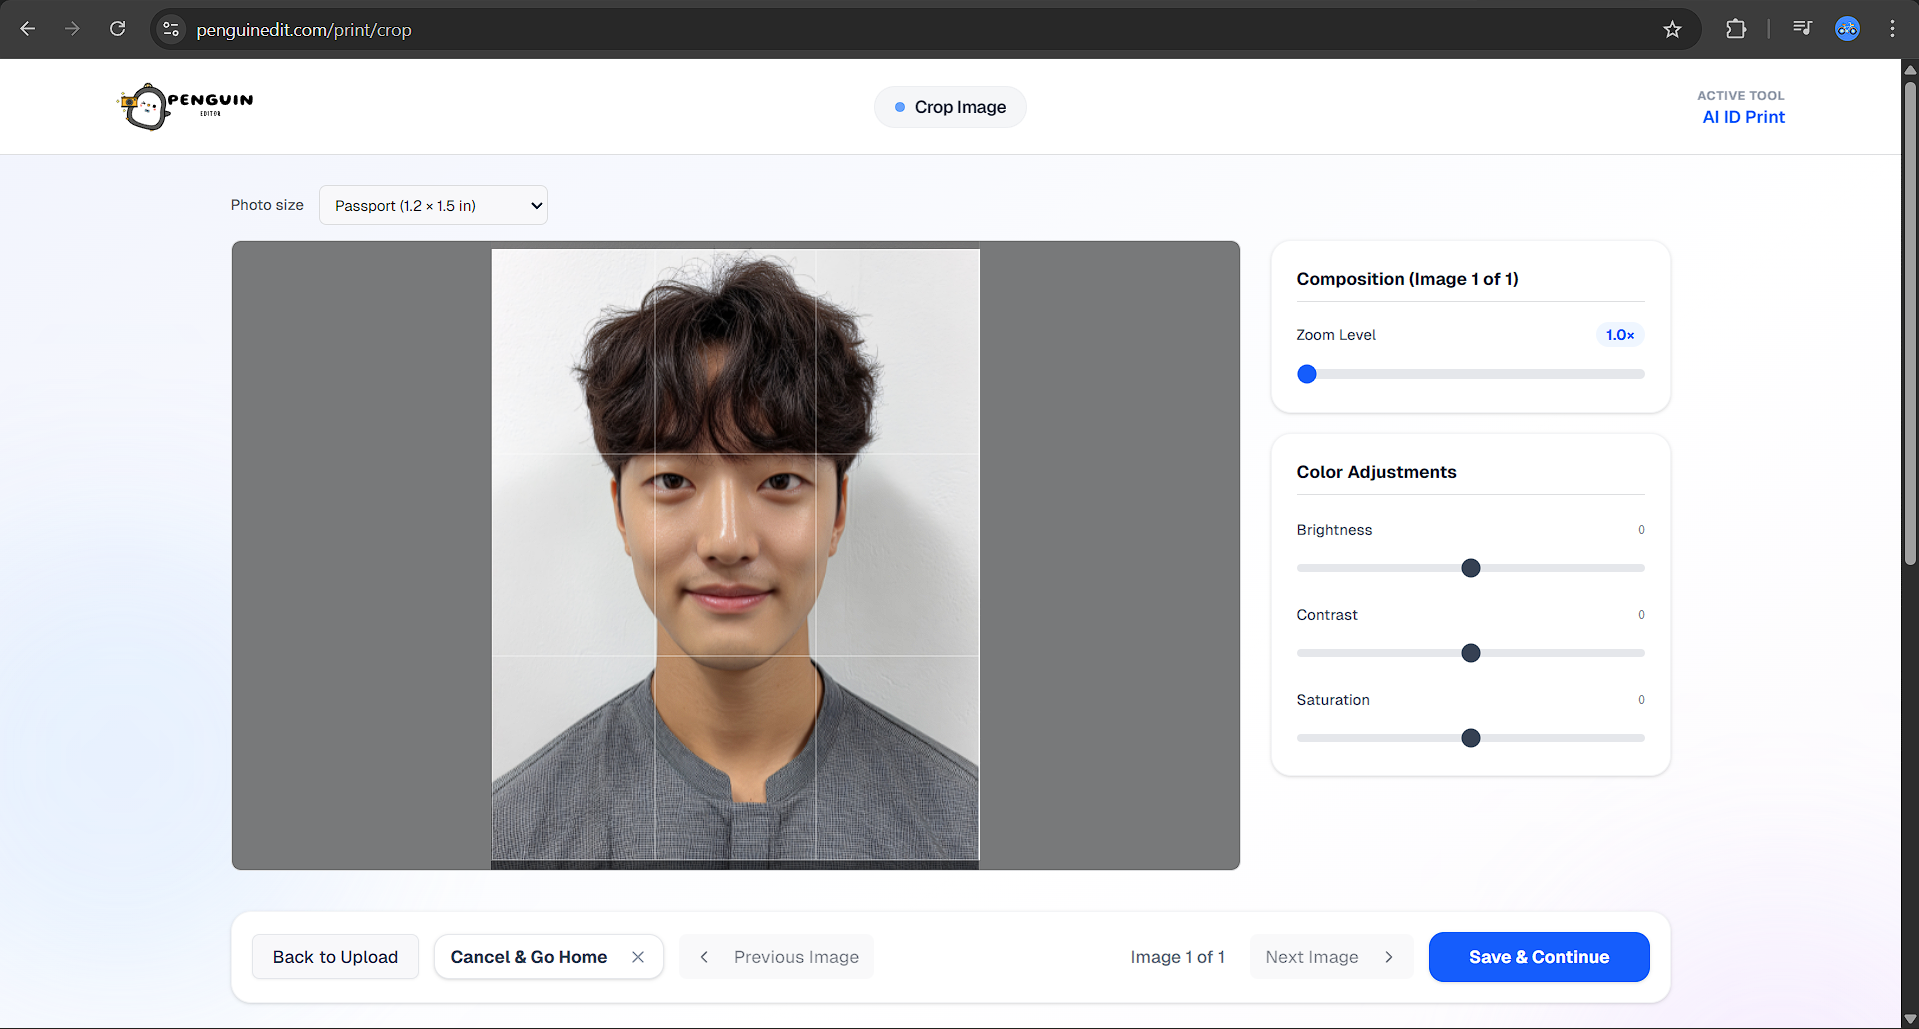Bookmark page using the star icon
This screenshot has width=1919, height=1029.
1672,29
